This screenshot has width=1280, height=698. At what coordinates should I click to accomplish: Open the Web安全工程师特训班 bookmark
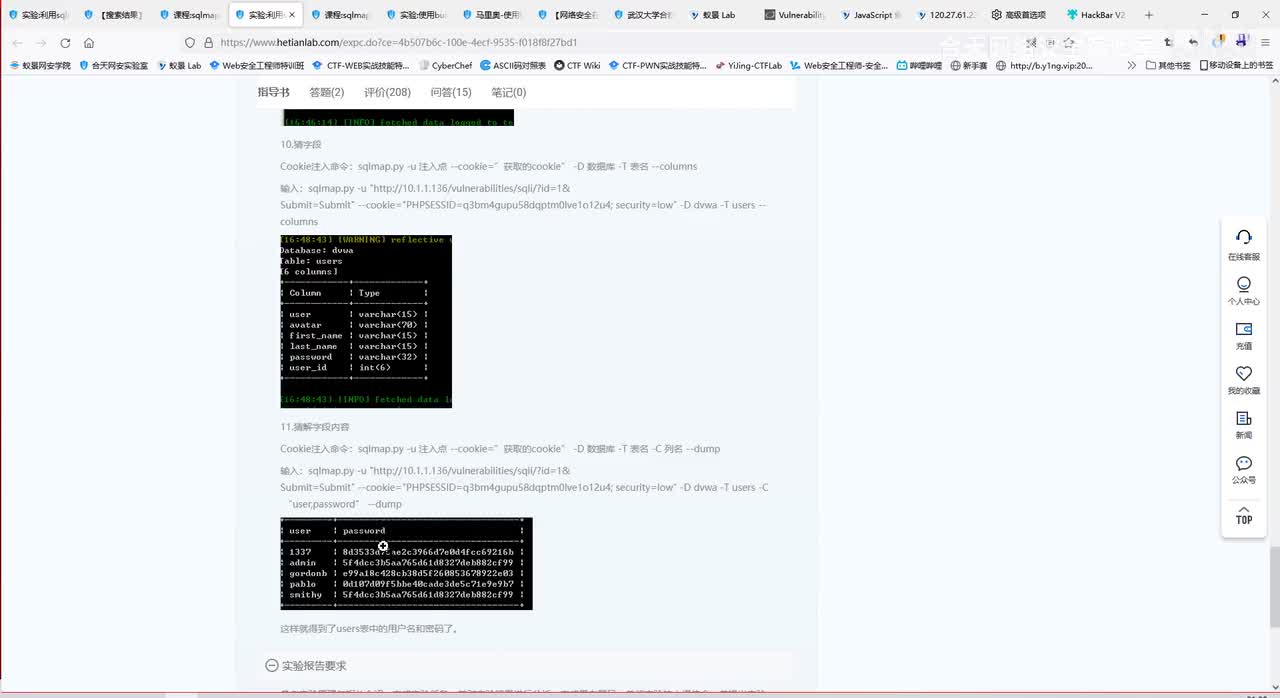click(x=256, y=65)
